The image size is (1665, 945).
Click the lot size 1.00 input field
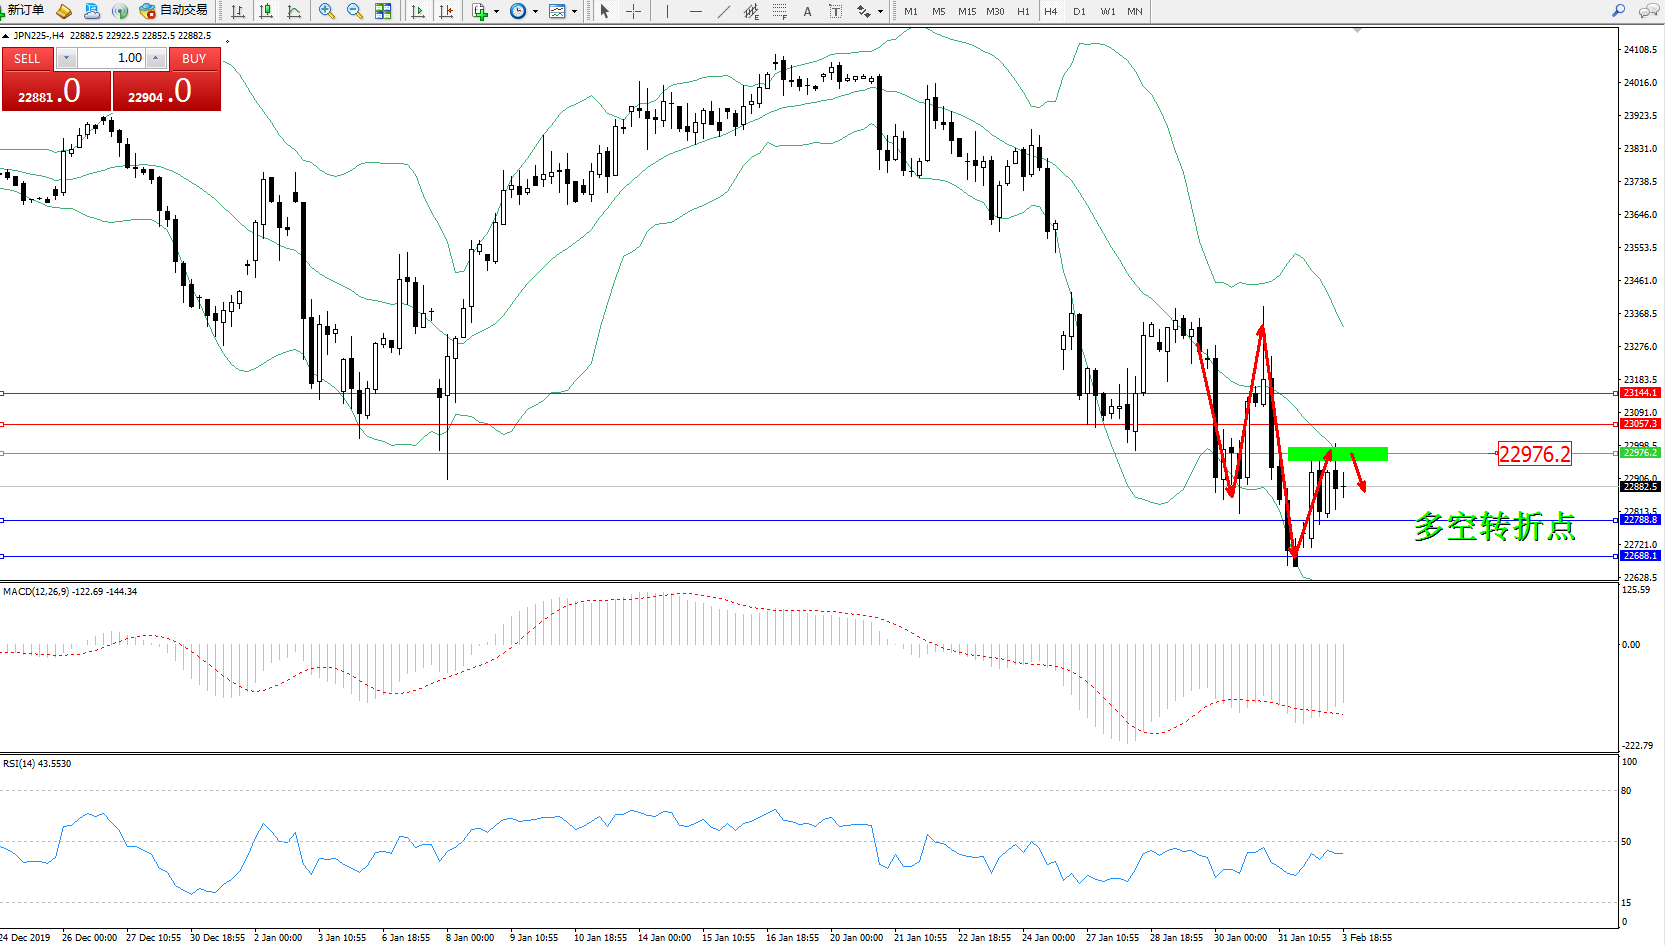(112, 58)
